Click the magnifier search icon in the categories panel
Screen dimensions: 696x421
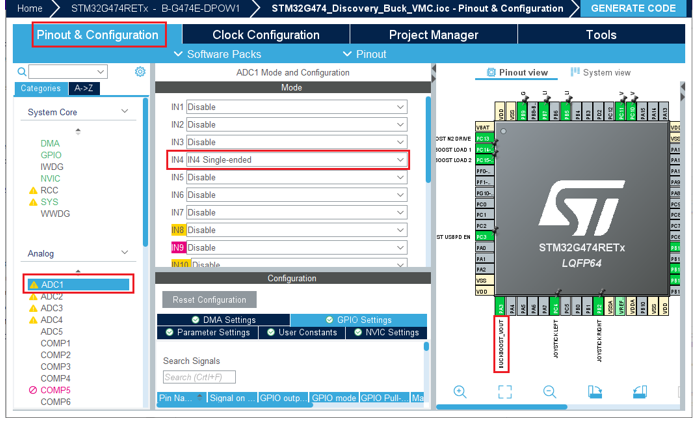(x=22, y=71)
